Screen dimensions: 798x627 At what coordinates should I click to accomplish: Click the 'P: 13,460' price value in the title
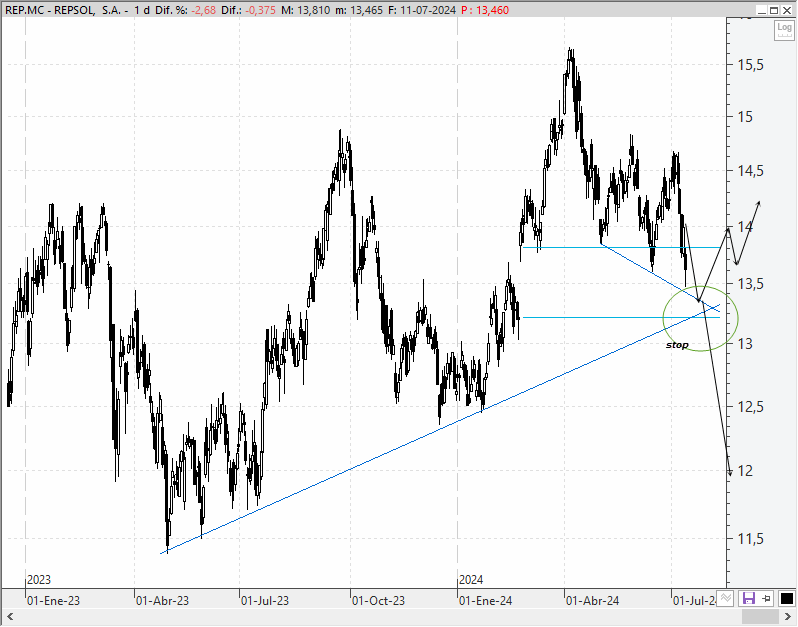(x=484, y=10)
